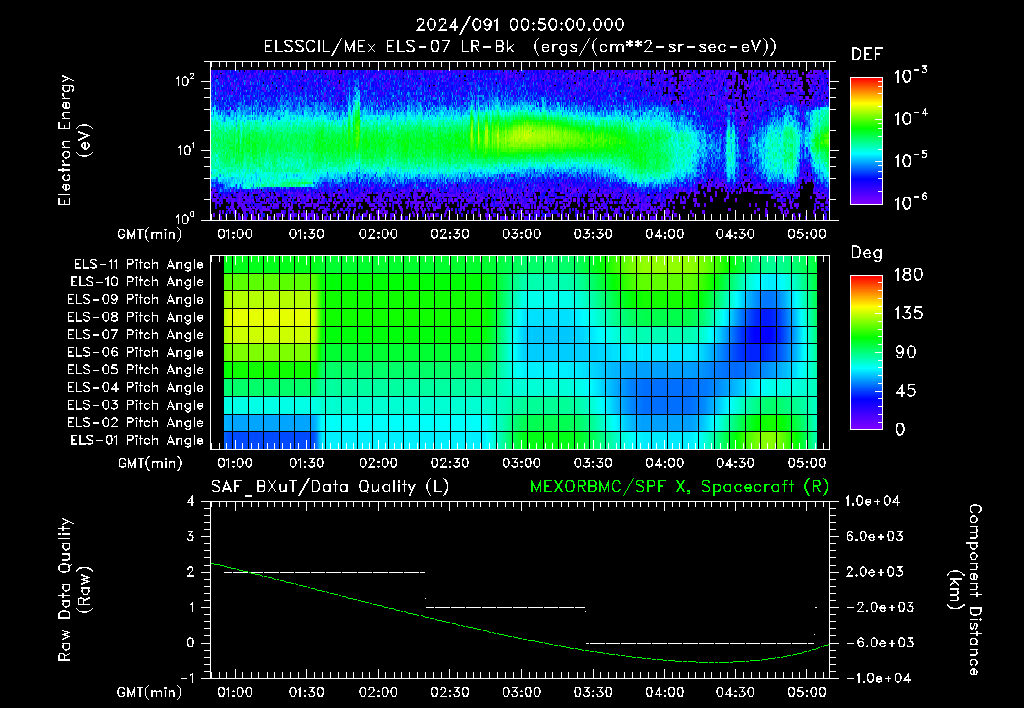This screenshot has height=708, width=1024.
Task: Click the 10^-6 value on DEF scale
Action: (x=910, y=202)
